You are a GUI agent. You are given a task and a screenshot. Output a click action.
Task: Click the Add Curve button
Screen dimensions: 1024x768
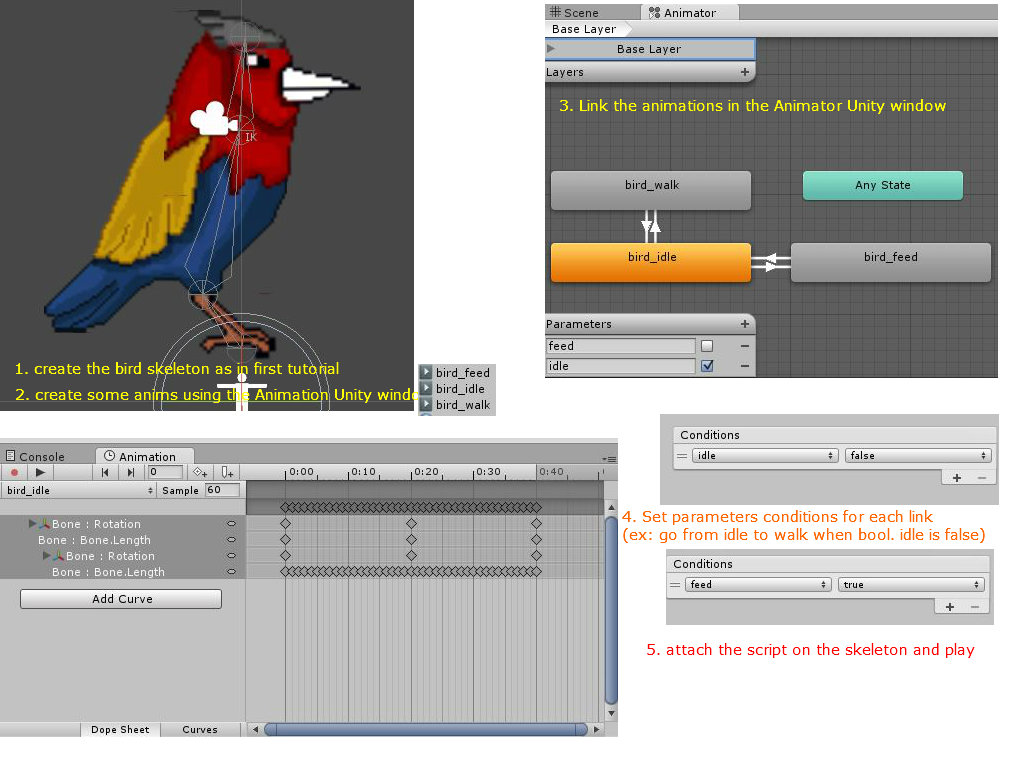tap(120, 598)
